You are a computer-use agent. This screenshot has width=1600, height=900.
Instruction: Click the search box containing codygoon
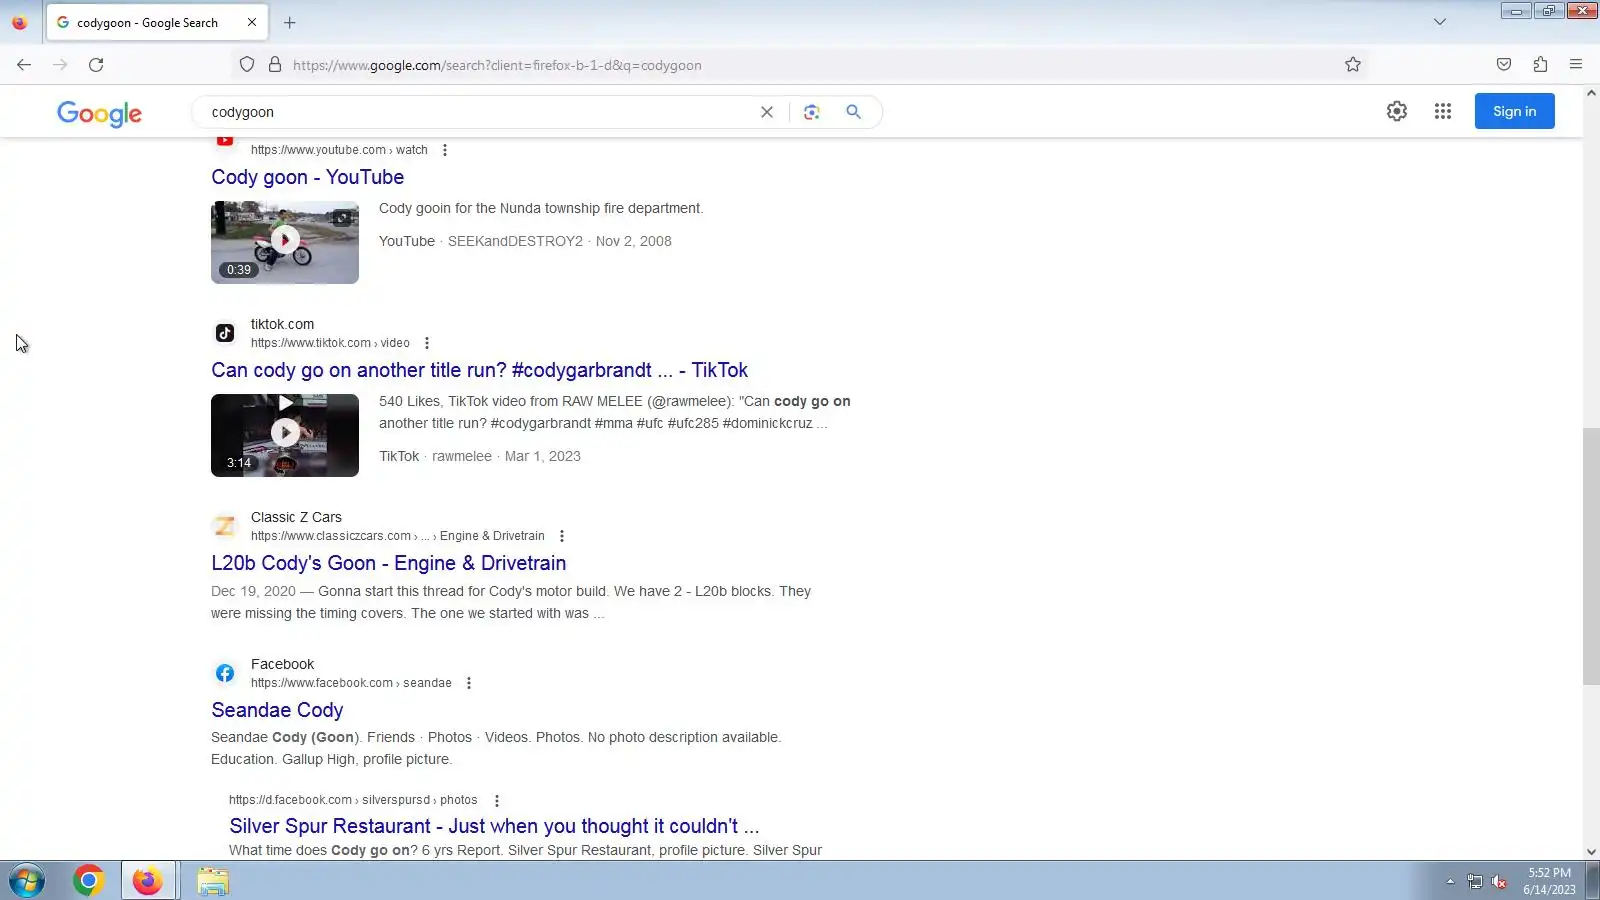click(x=480, y=112)
